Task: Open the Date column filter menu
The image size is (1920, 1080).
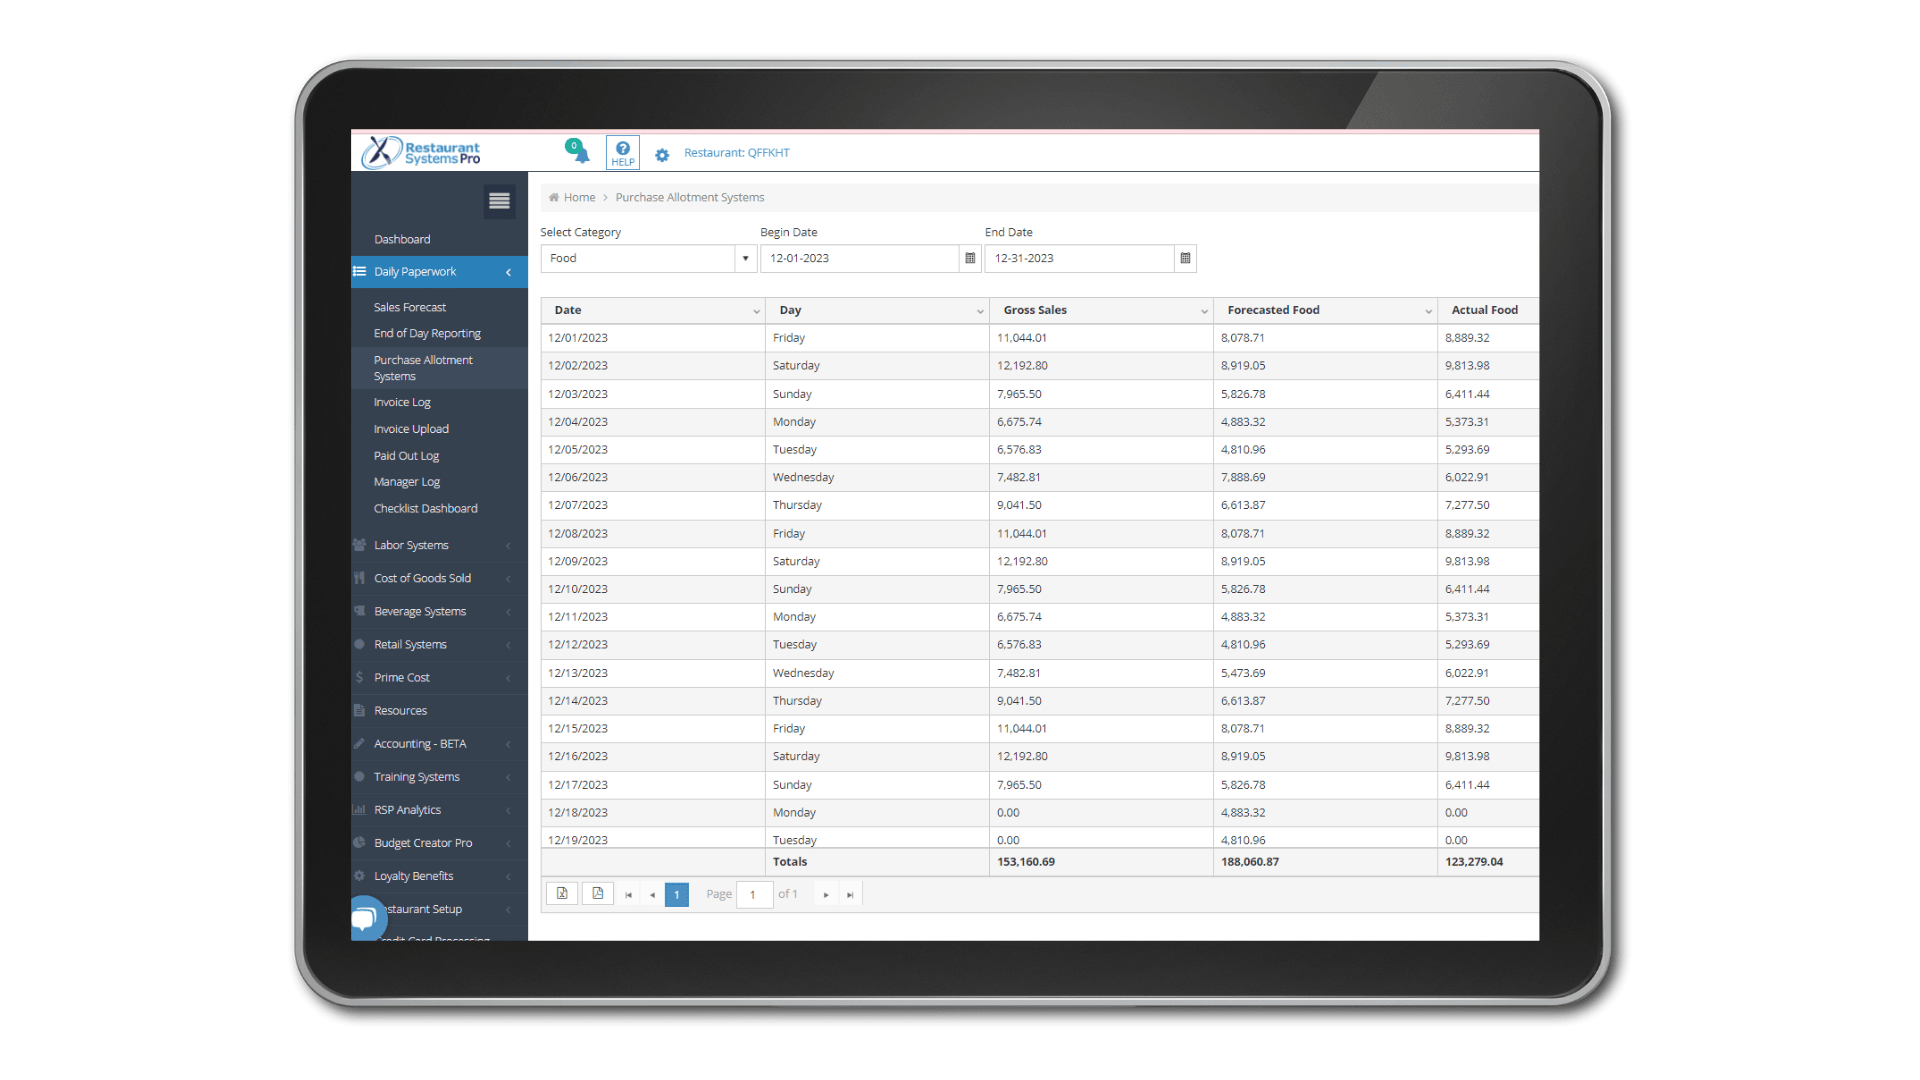Action: [756, 311]
